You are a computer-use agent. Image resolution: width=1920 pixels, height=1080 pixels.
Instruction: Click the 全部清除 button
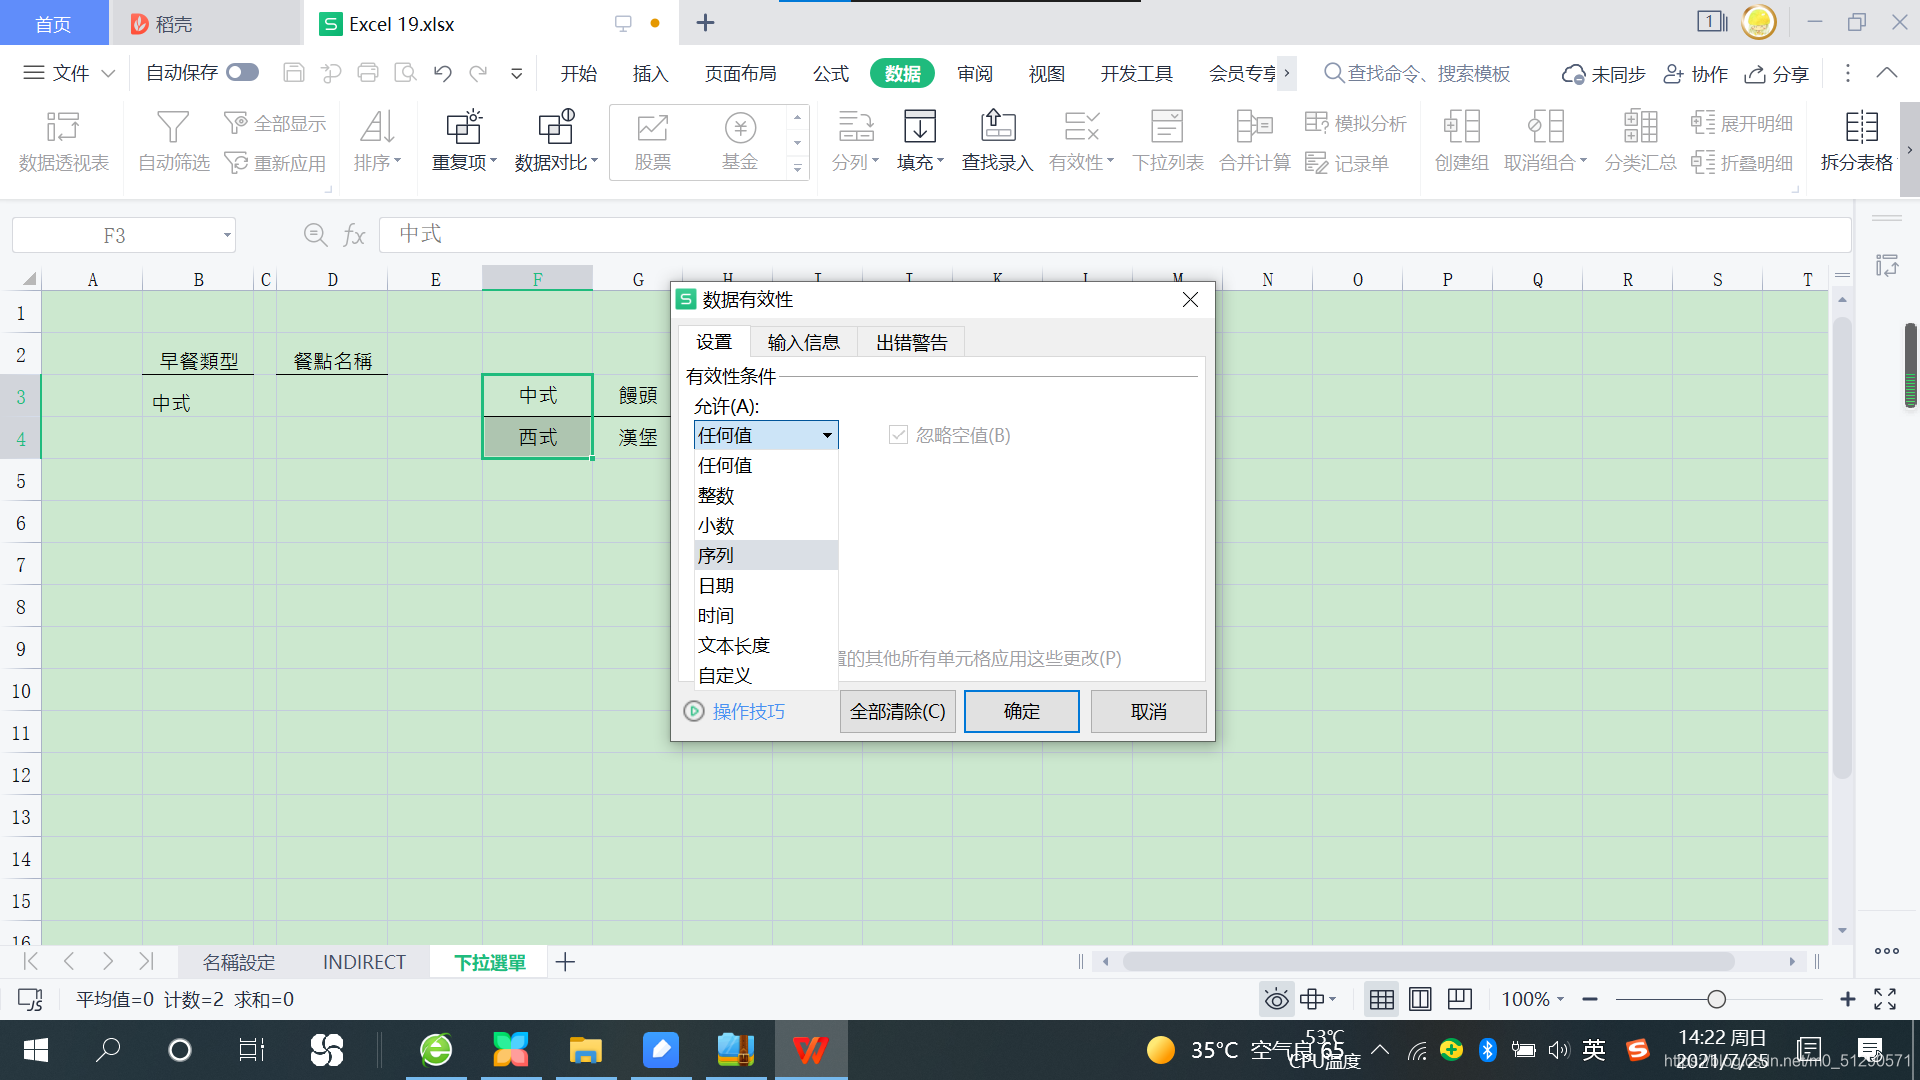pos(897,711)
